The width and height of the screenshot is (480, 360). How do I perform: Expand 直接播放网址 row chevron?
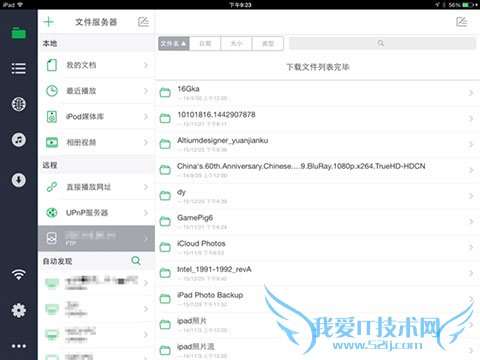click(146, 187)
